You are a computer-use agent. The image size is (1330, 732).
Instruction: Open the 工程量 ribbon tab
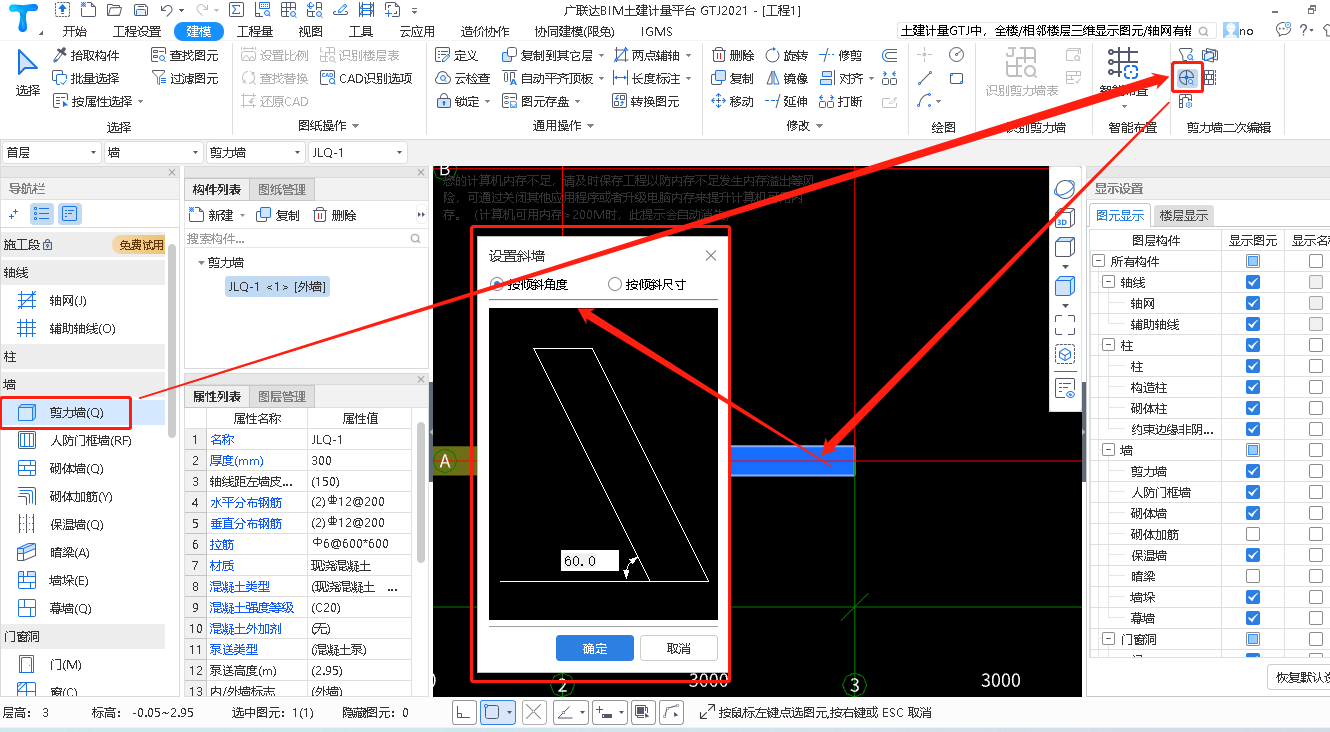pos(255,31)
